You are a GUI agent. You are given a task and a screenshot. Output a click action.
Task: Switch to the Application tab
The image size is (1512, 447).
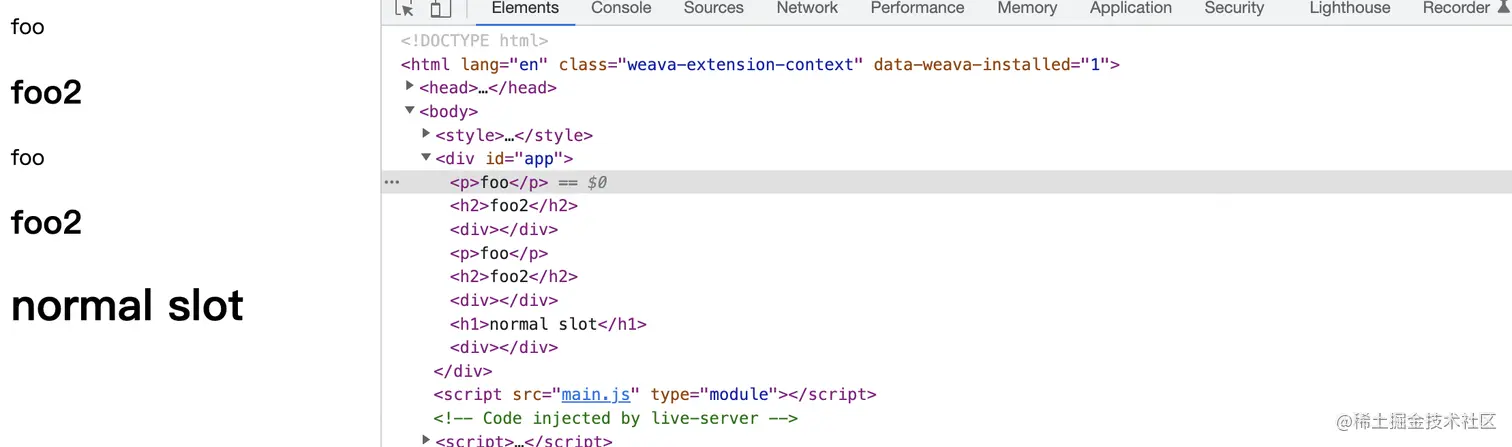[x=1131, y=8]
